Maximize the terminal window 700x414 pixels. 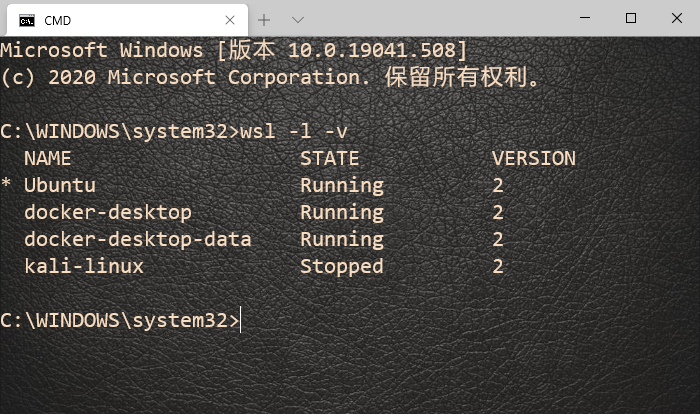[x=631, y=18]
